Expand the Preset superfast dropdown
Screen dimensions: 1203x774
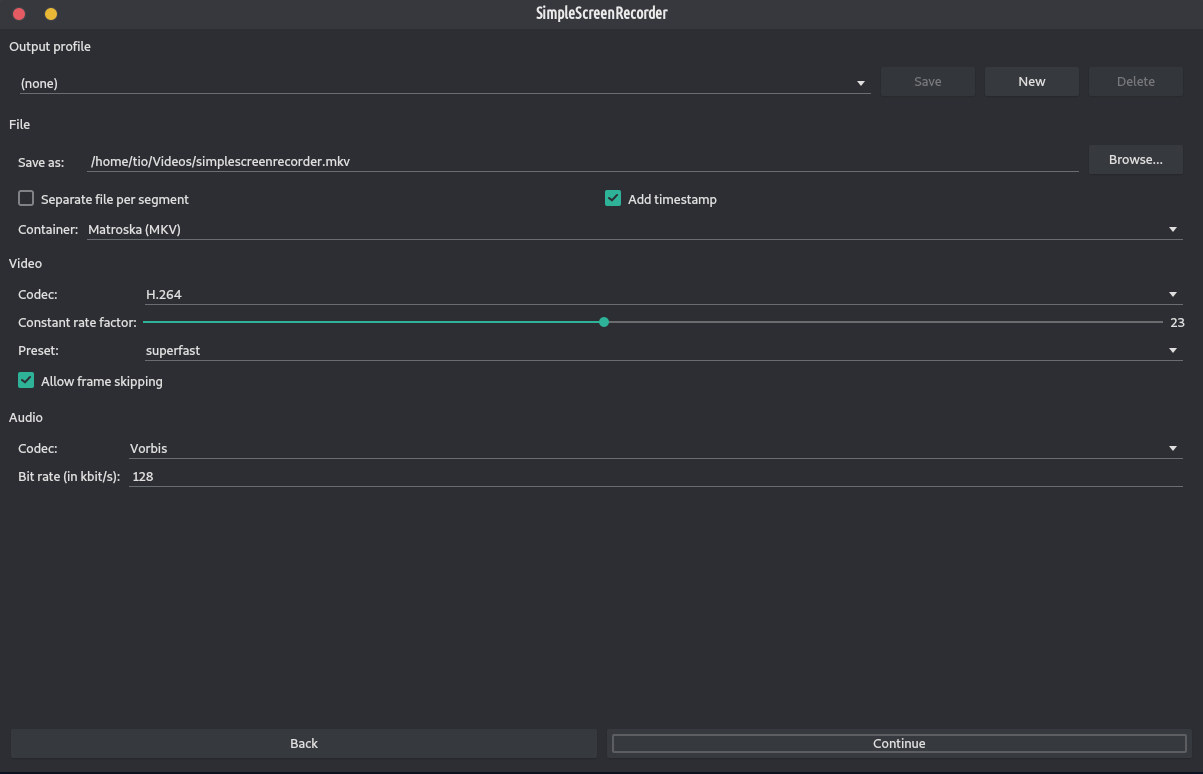[662, 351]
